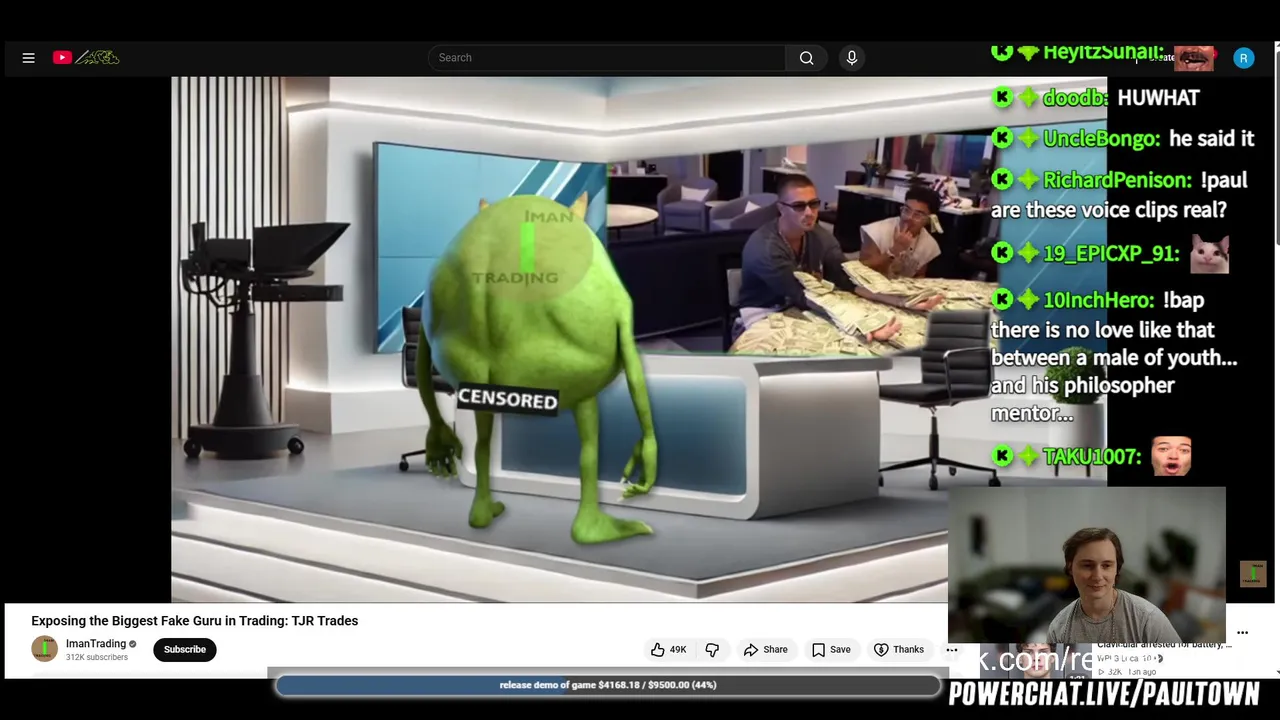This screenshot has height=720, width=1280.
Task: Click the face emote in TAKU1007 message
Action: (1171, 456)
